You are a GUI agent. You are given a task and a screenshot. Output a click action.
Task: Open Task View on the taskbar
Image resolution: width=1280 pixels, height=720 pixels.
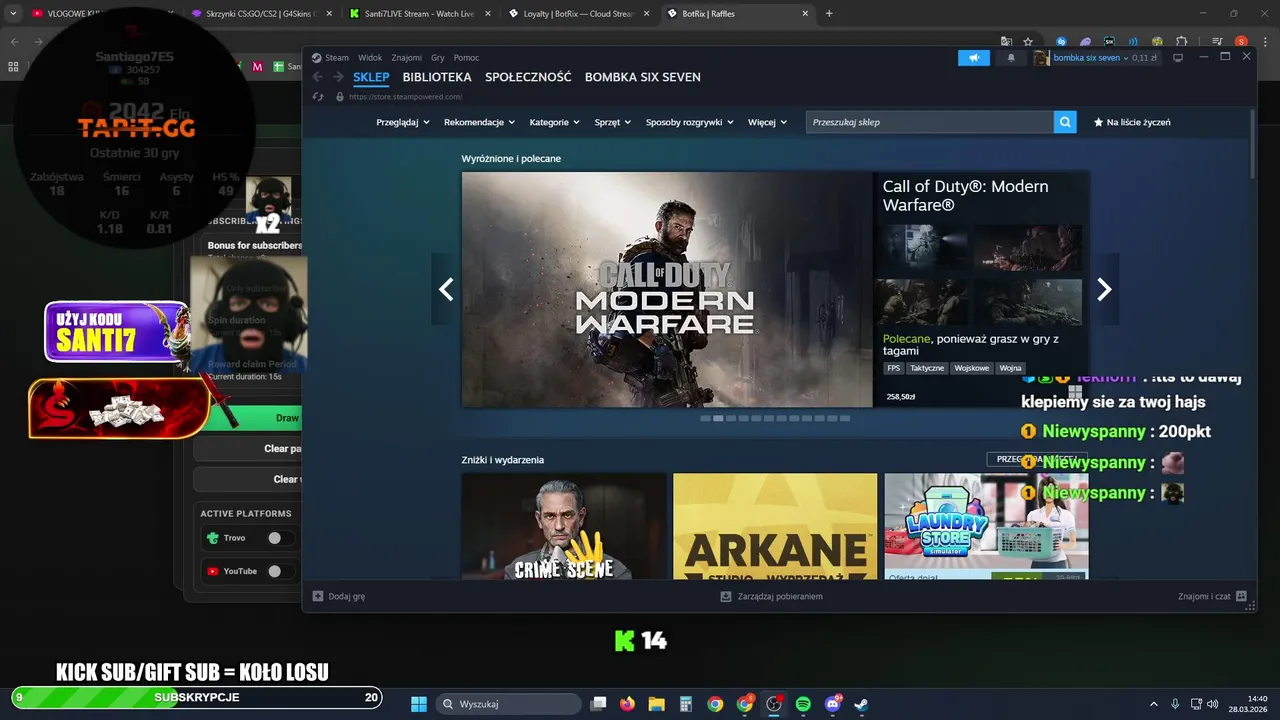tap(598, 704)
